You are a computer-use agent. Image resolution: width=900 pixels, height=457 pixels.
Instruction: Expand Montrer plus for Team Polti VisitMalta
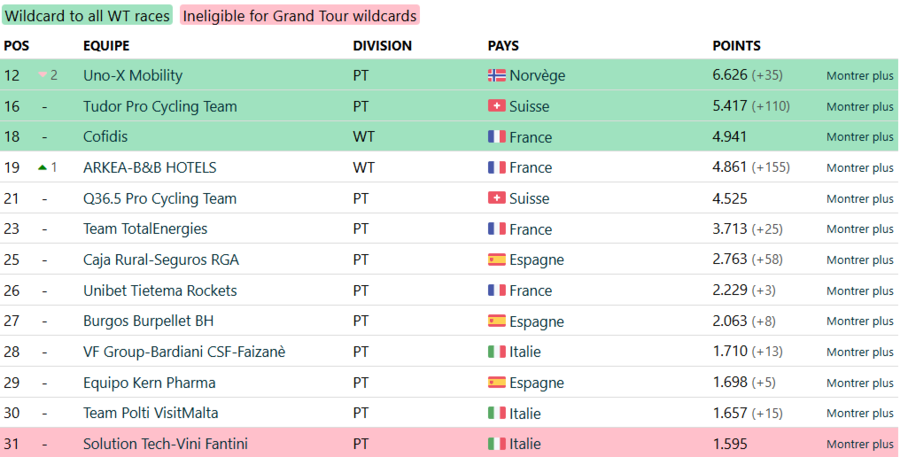[x=860, y=413]
